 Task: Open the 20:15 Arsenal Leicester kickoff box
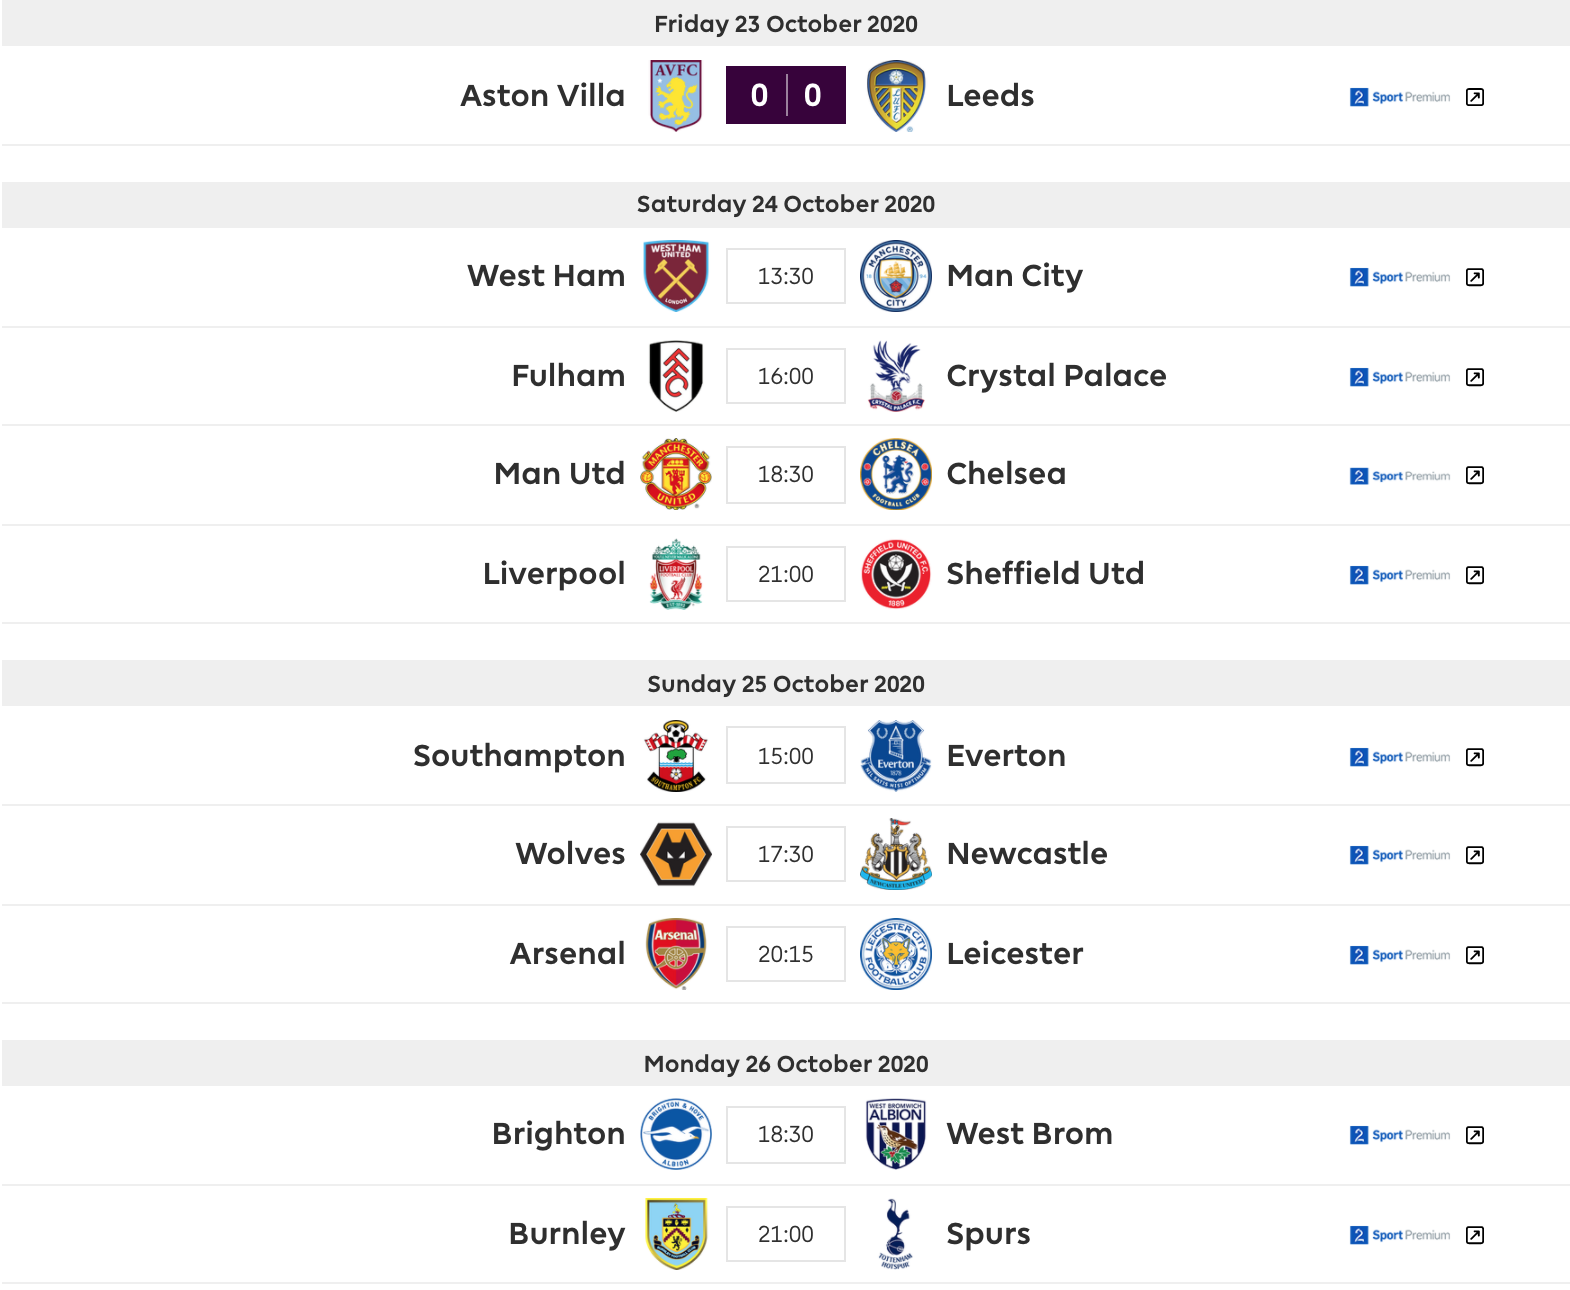point(786,954)
